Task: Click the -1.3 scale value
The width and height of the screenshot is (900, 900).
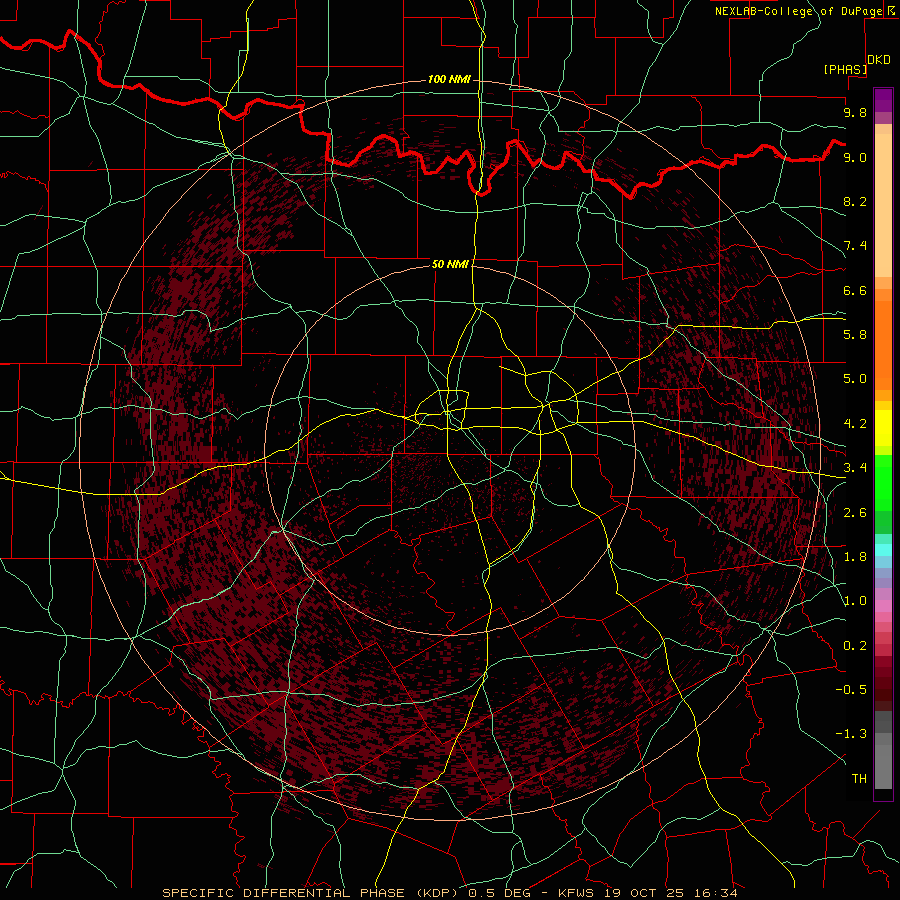Action: click(851, 734)
